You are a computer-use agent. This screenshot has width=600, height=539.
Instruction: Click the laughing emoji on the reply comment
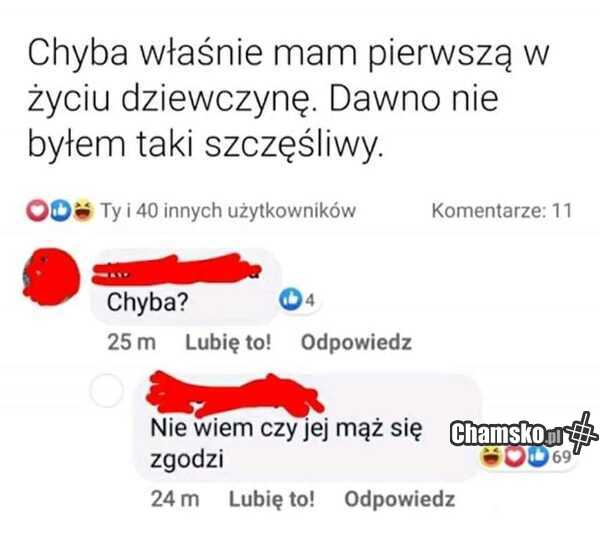click(491, 457)
